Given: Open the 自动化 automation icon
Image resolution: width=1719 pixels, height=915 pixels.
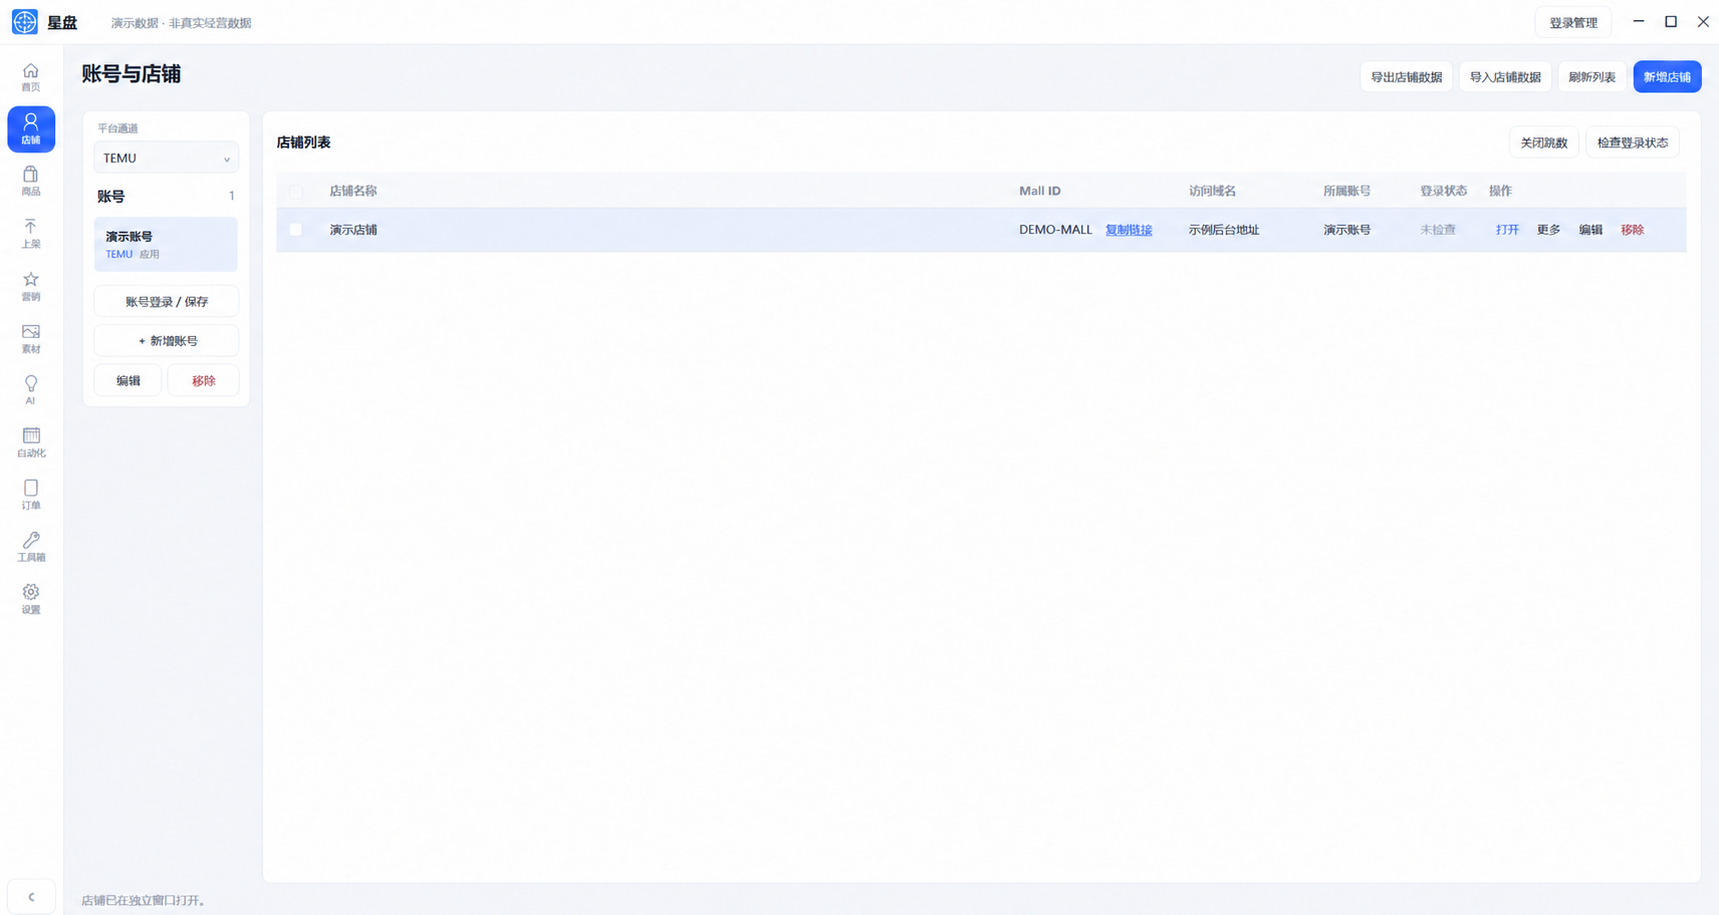Looking at the screenshot, I should [x=31, y=442].
